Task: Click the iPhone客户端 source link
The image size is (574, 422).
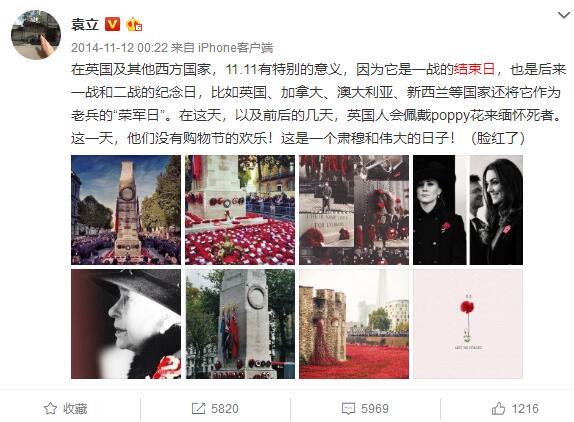Action: coord(235,48)
